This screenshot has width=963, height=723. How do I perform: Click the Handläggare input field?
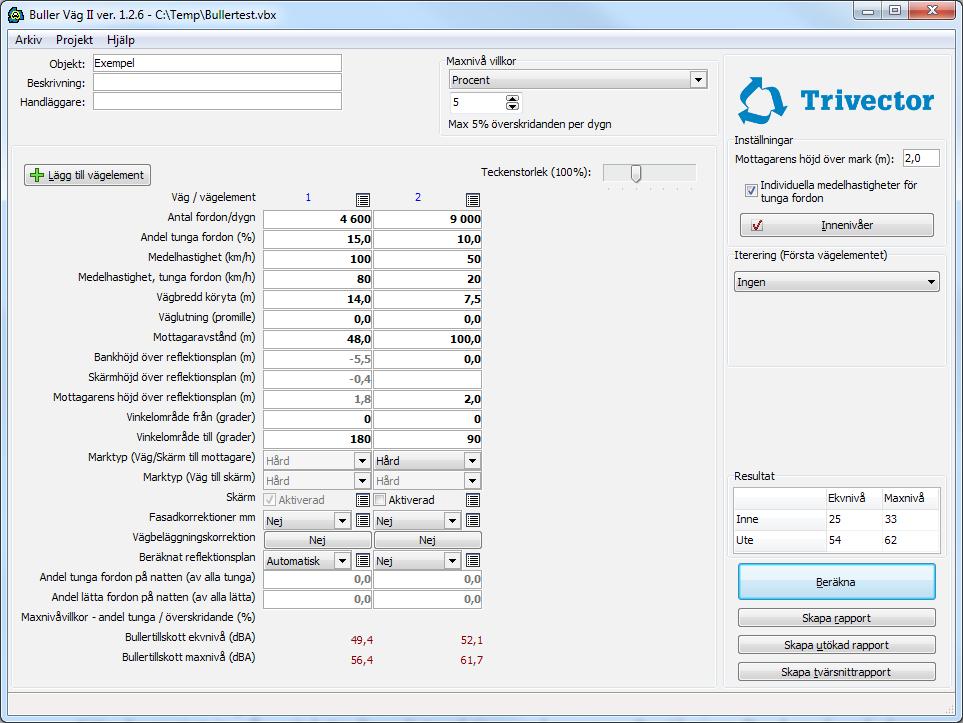pos(217,101)
